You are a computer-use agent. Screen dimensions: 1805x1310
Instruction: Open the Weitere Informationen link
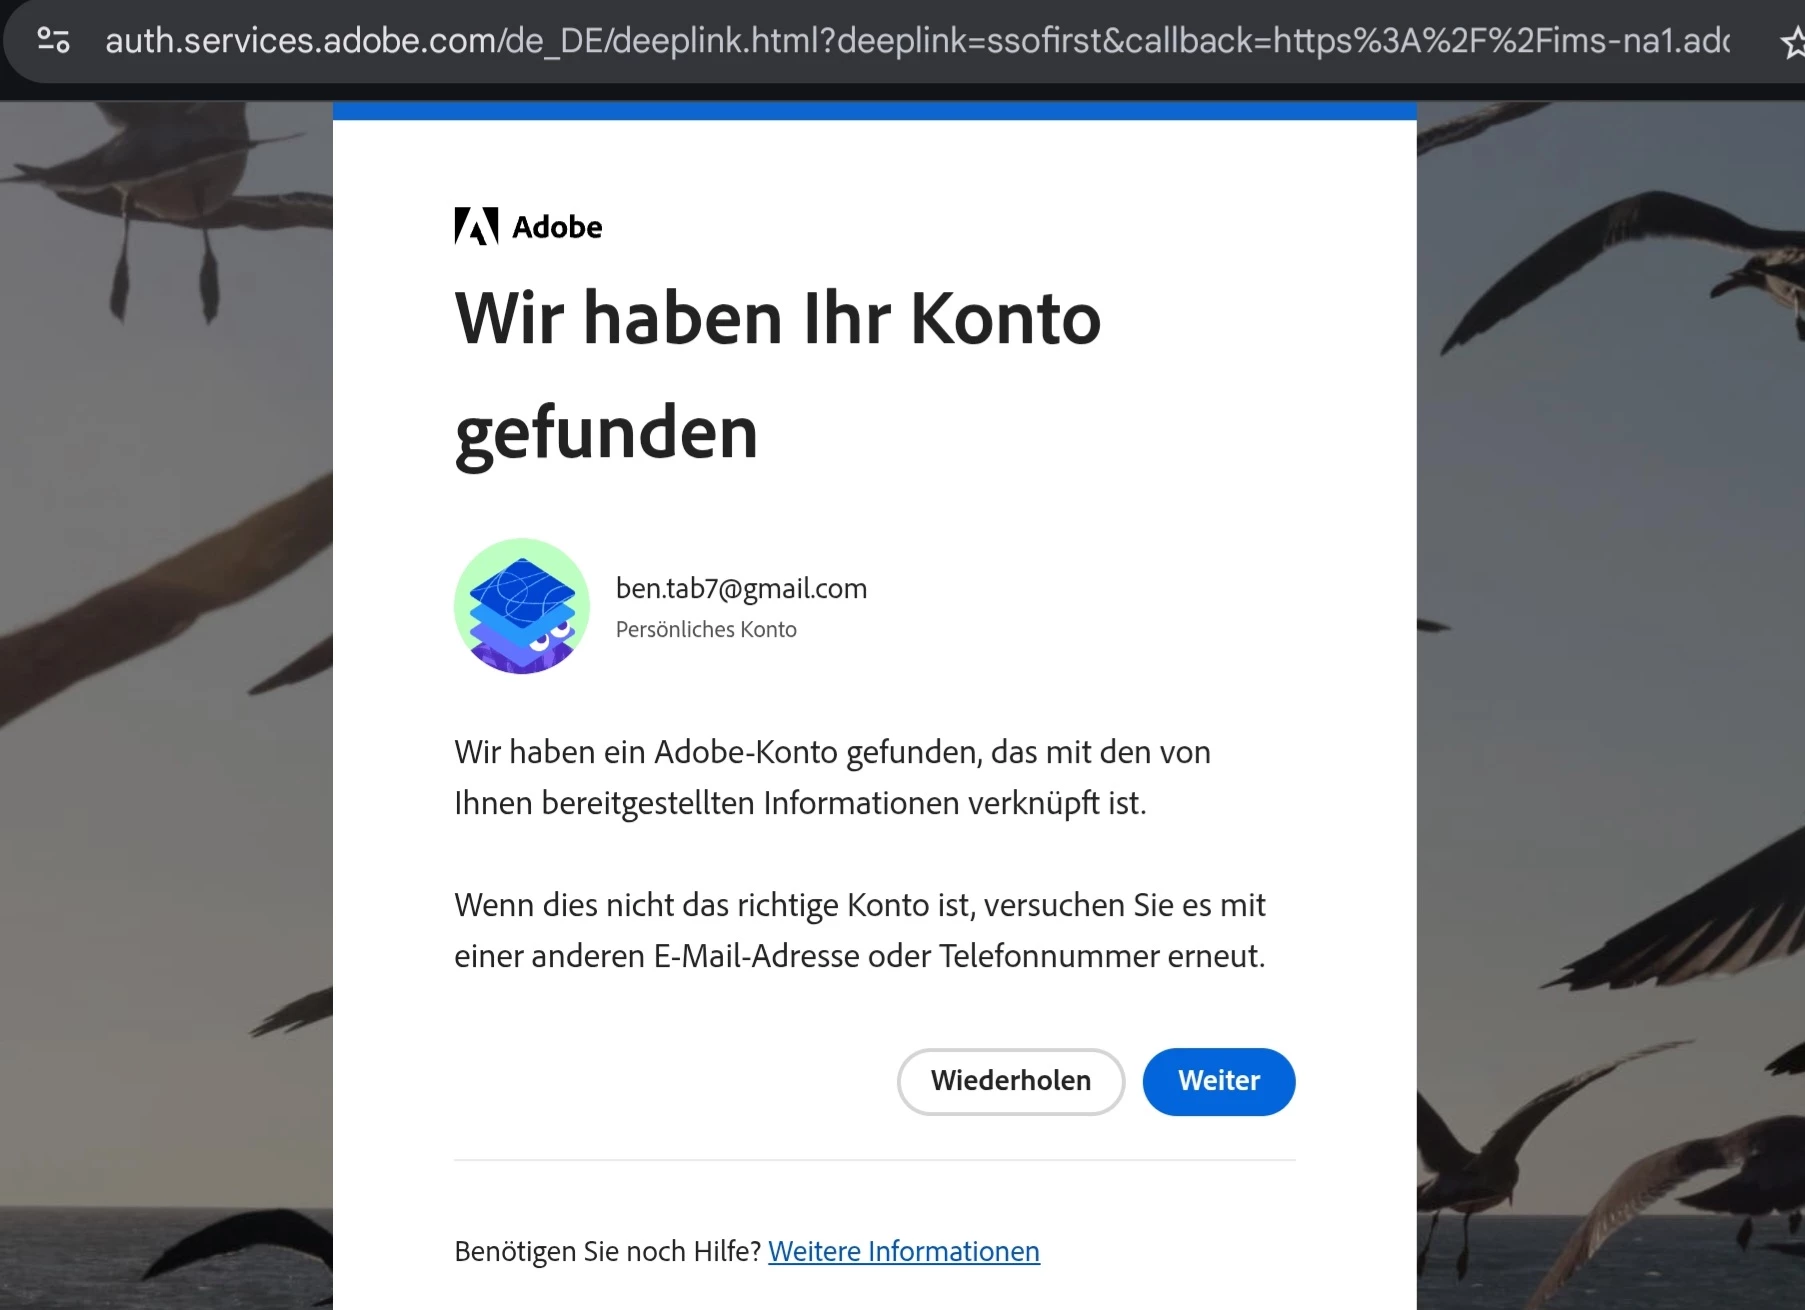(904, 1251)
